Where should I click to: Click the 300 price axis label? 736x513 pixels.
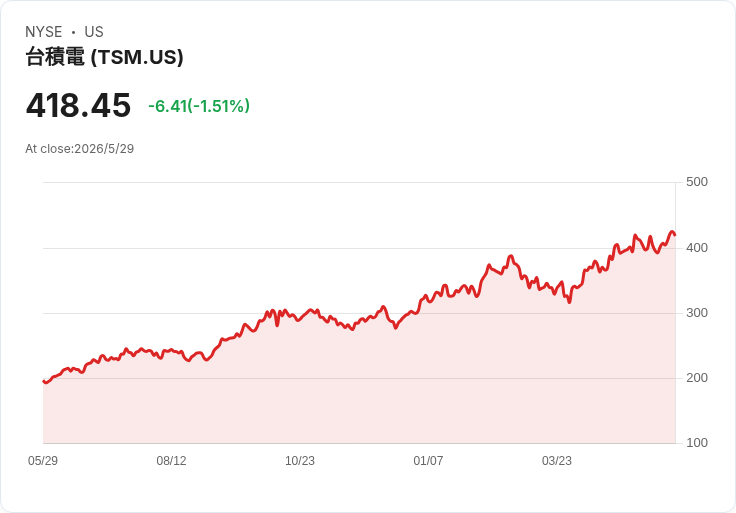coord(697,313)
